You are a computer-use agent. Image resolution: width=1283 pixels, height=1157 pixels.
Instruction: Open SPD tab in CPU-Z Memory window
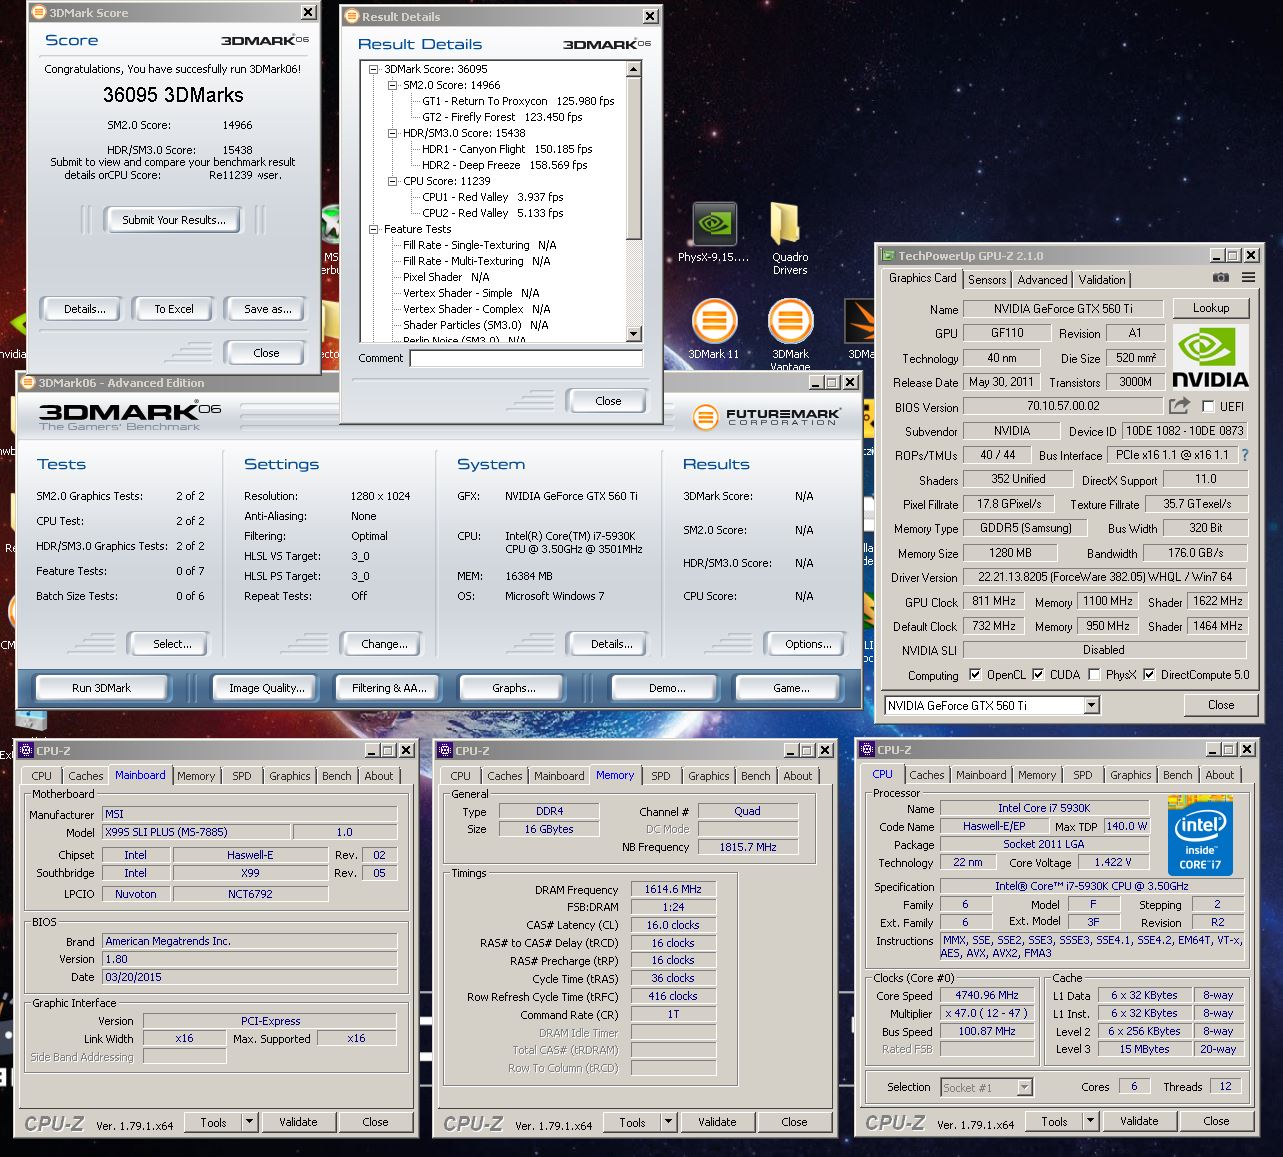661,776
